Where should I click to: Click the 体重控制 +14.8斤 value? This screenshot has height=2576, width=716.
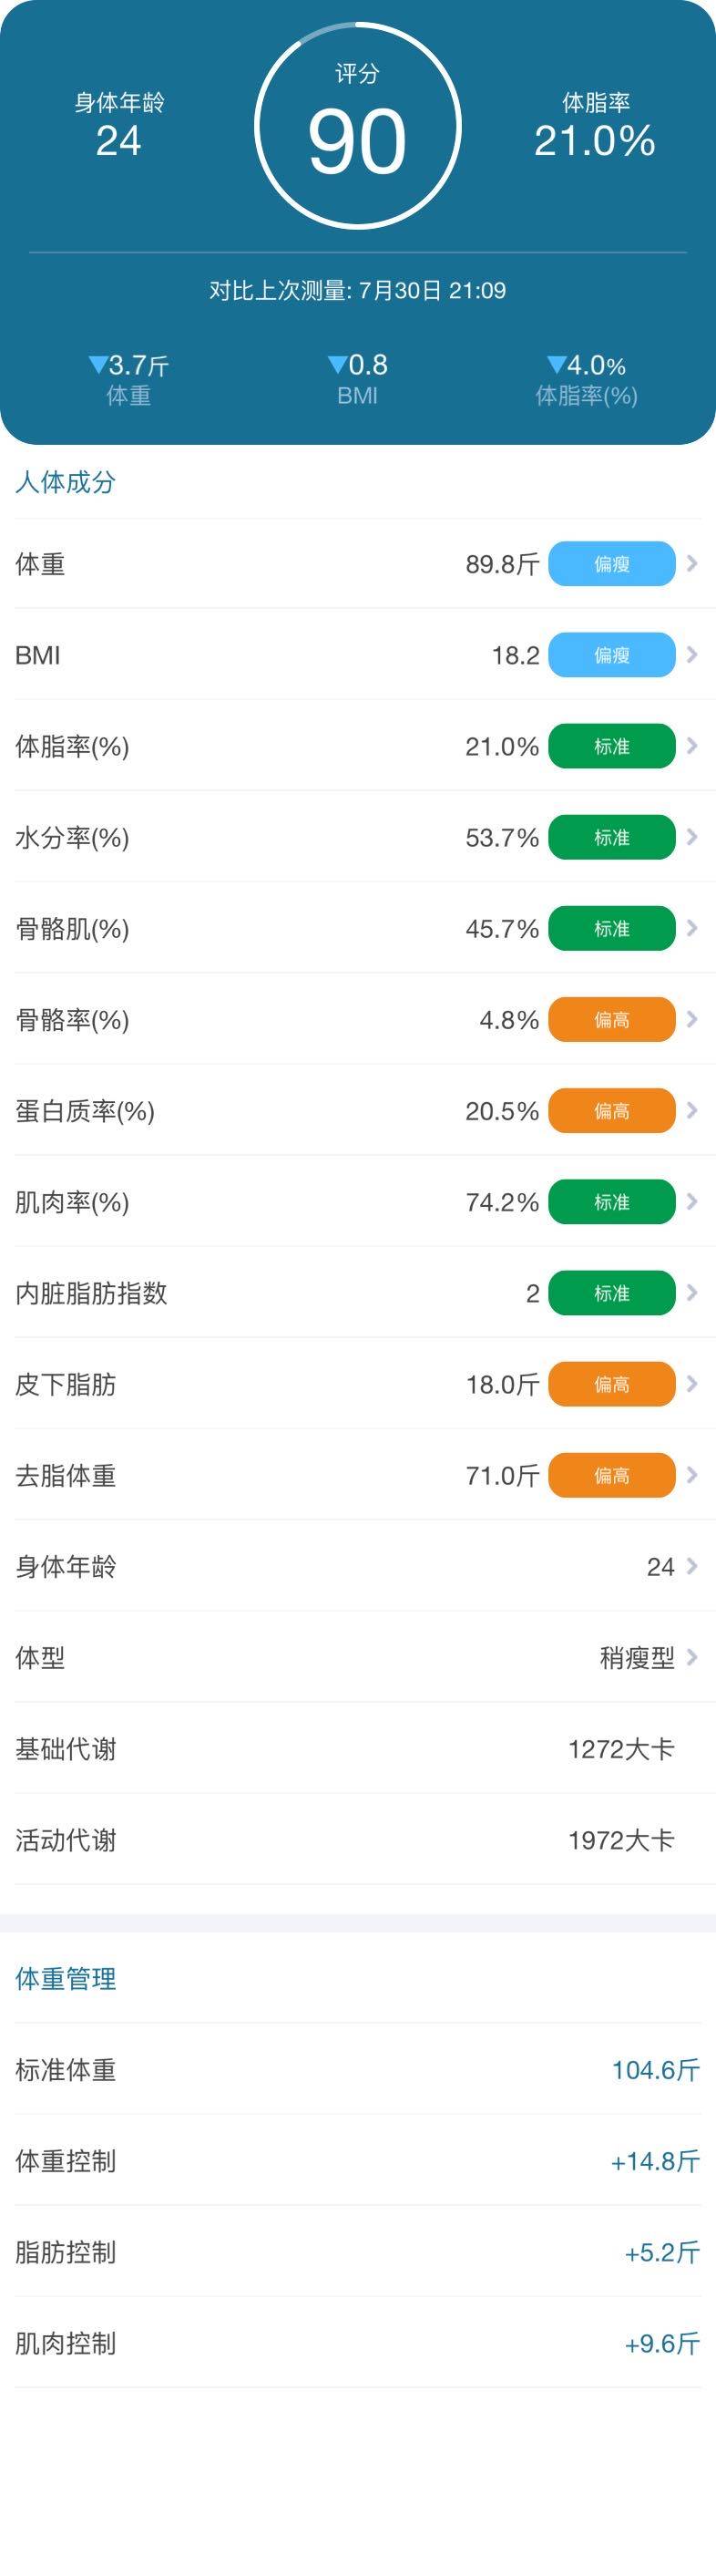pos(655,2160)
